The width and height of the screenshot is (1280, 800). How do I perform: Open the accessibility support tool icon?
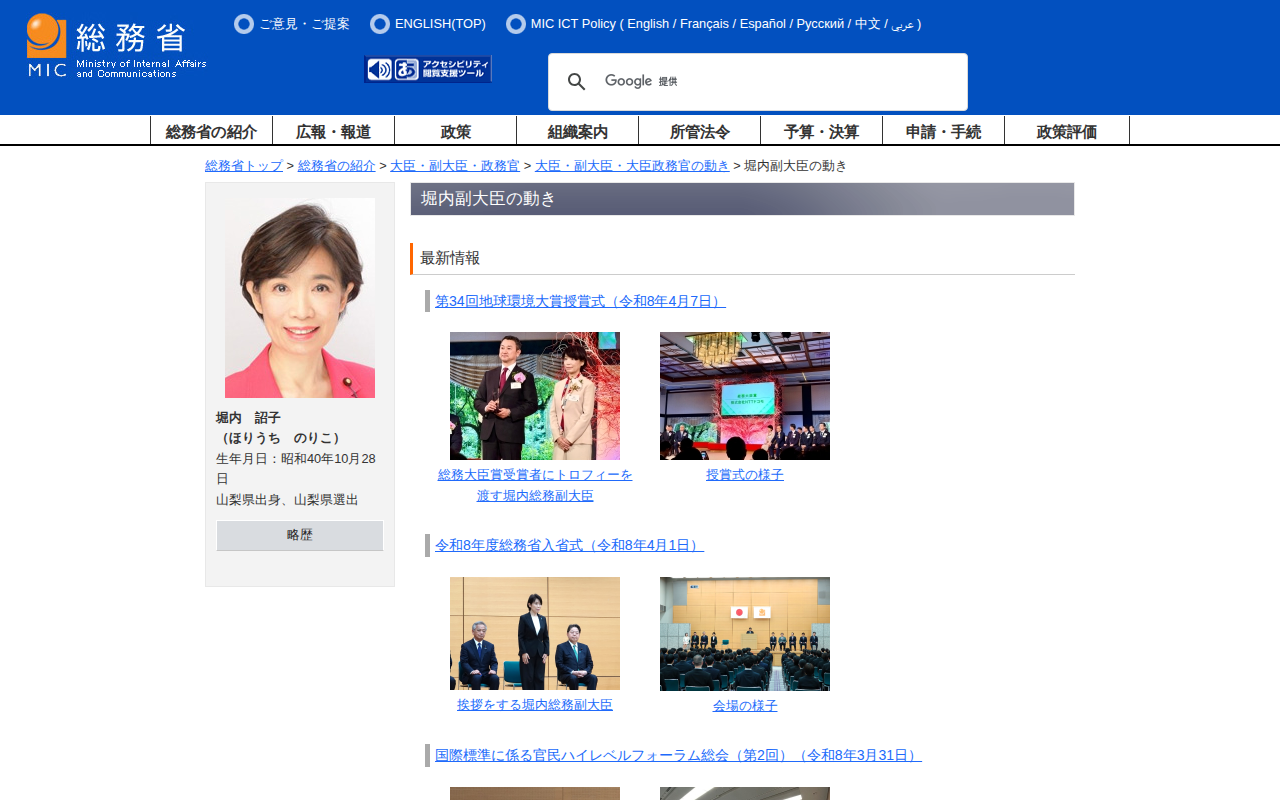[x=428, y=69]
